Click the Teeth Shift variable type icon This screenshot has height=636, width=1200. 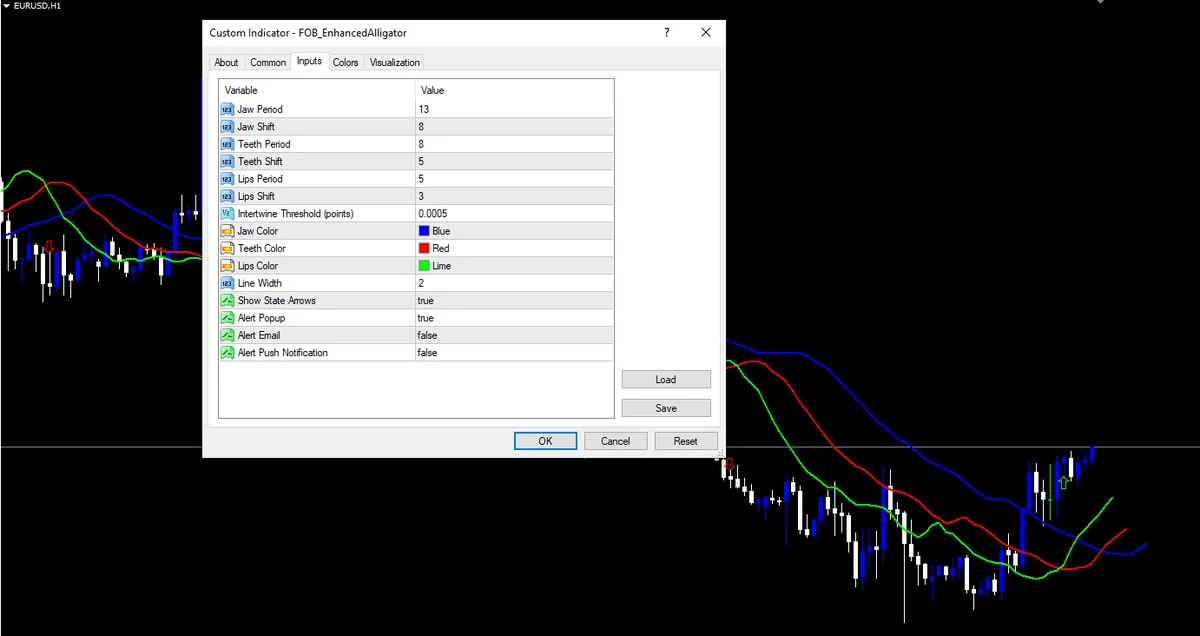click(227, 161)
